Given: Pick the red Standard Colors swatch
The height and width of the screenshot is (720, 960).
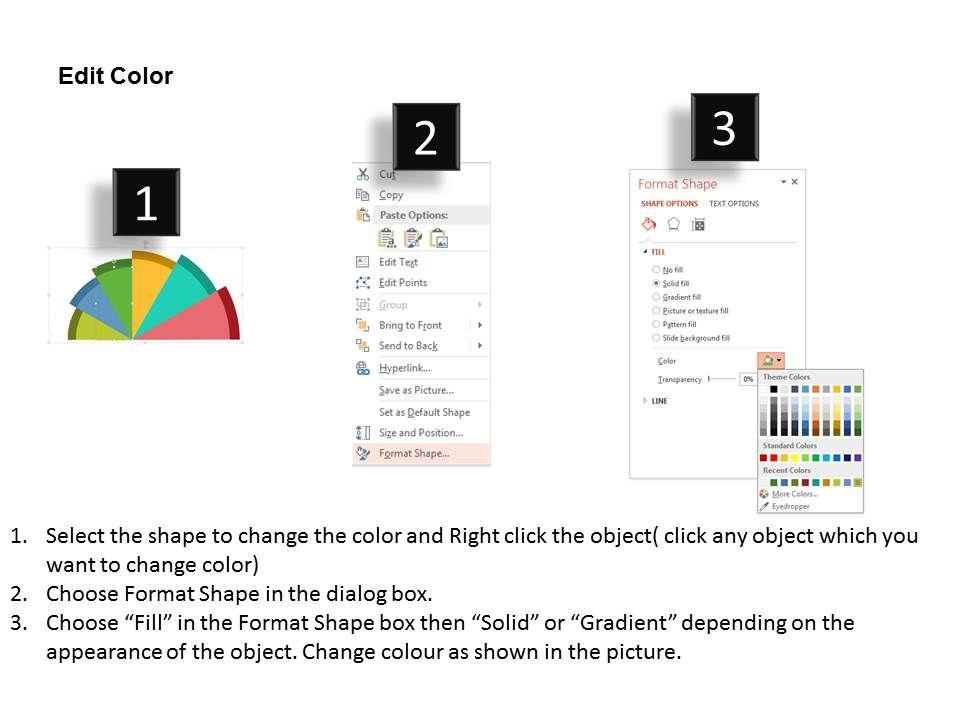Looking at the screenshot, I should point(775,458).
